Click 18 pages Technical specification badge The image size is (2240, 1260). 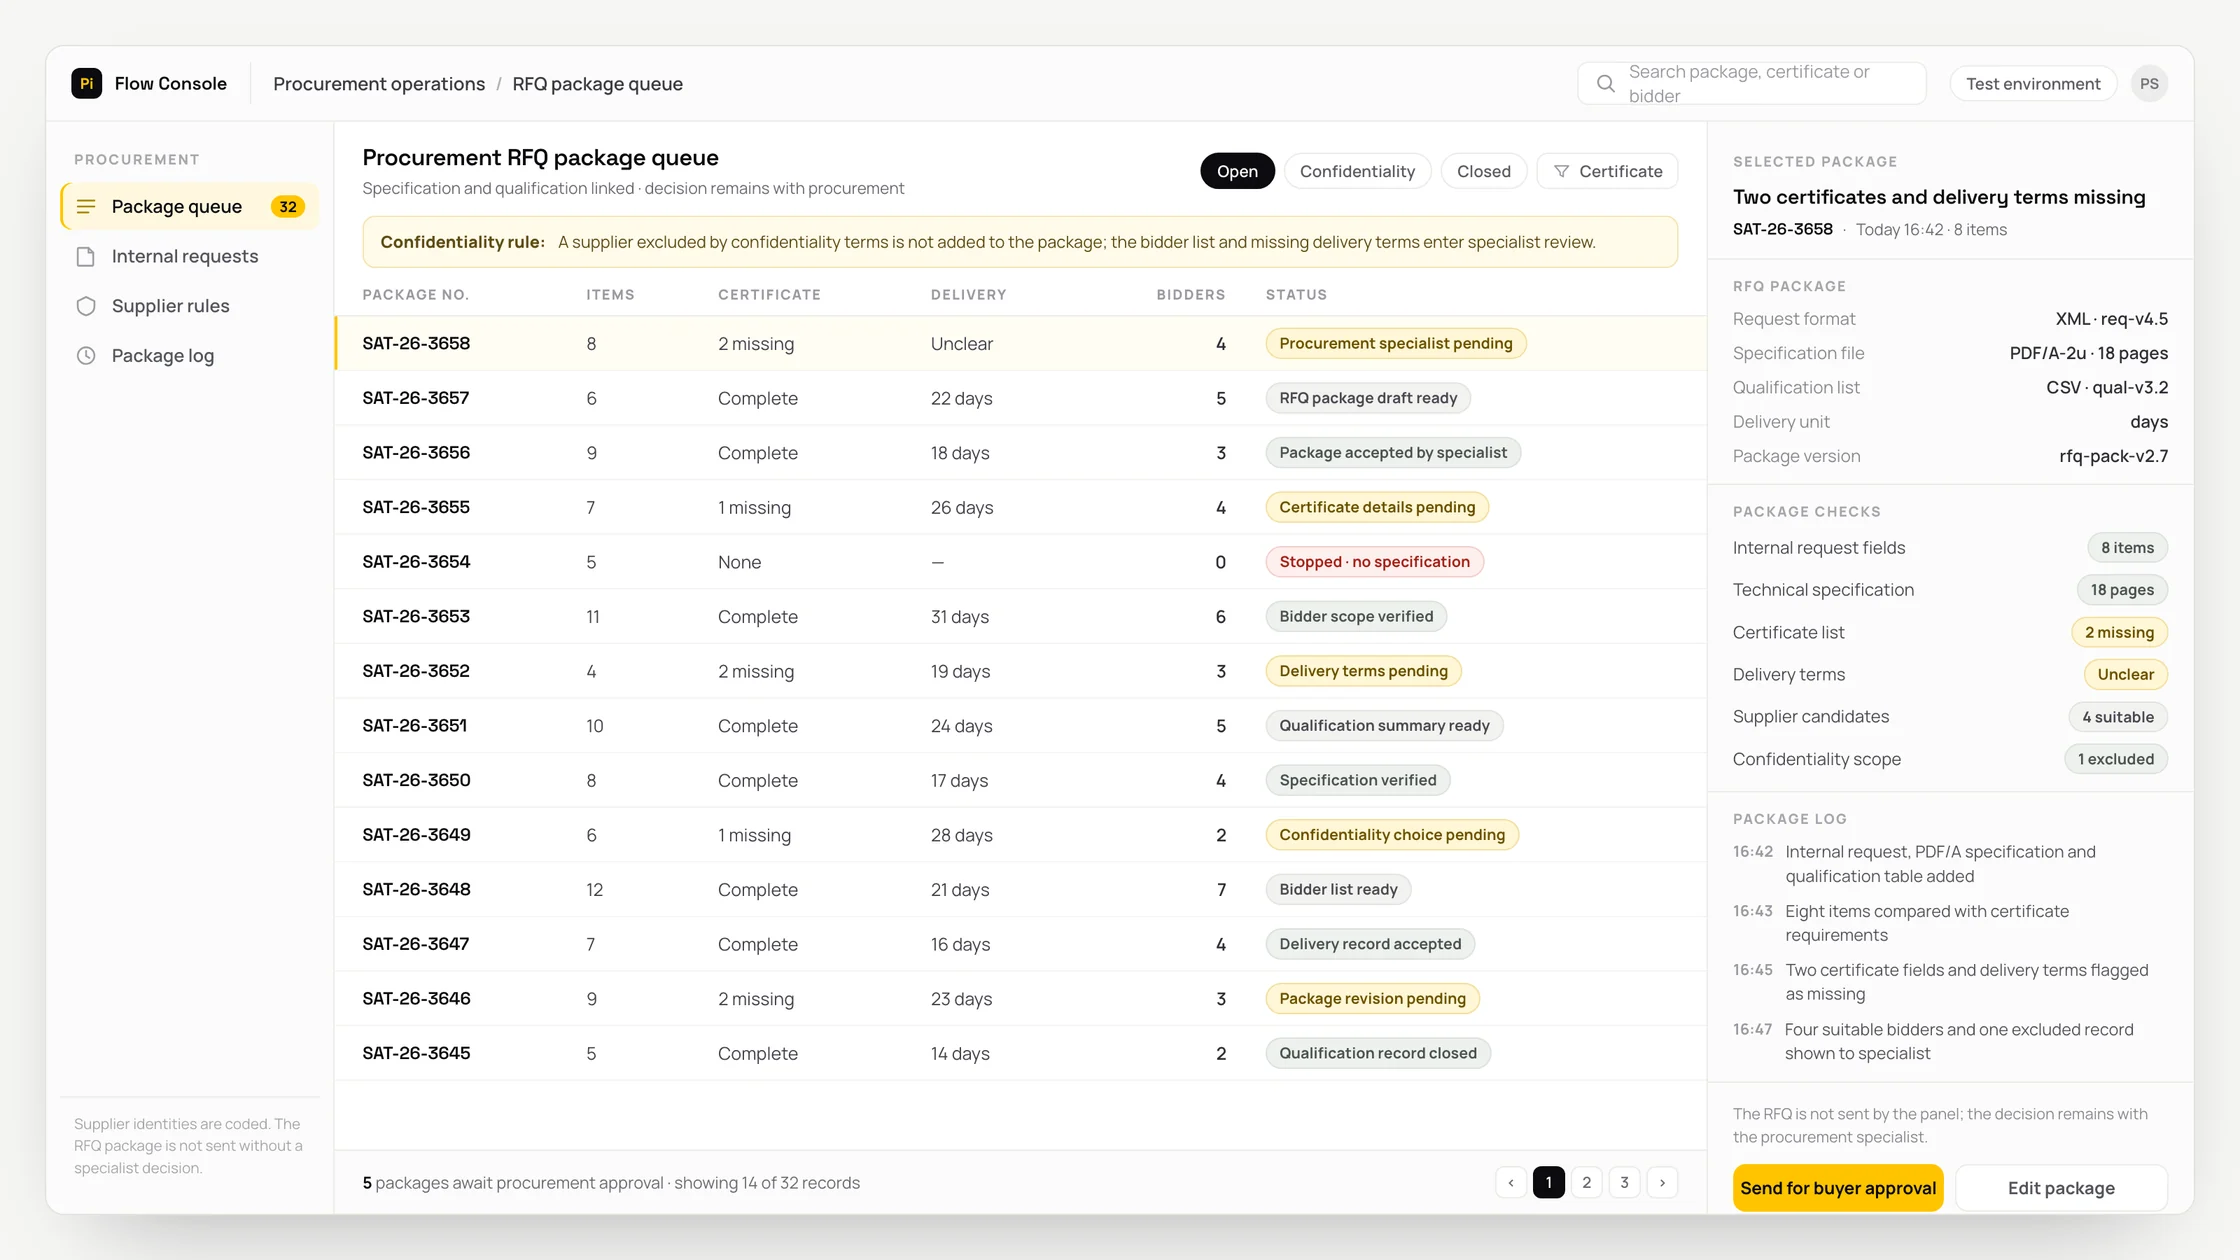(2122, 590)
